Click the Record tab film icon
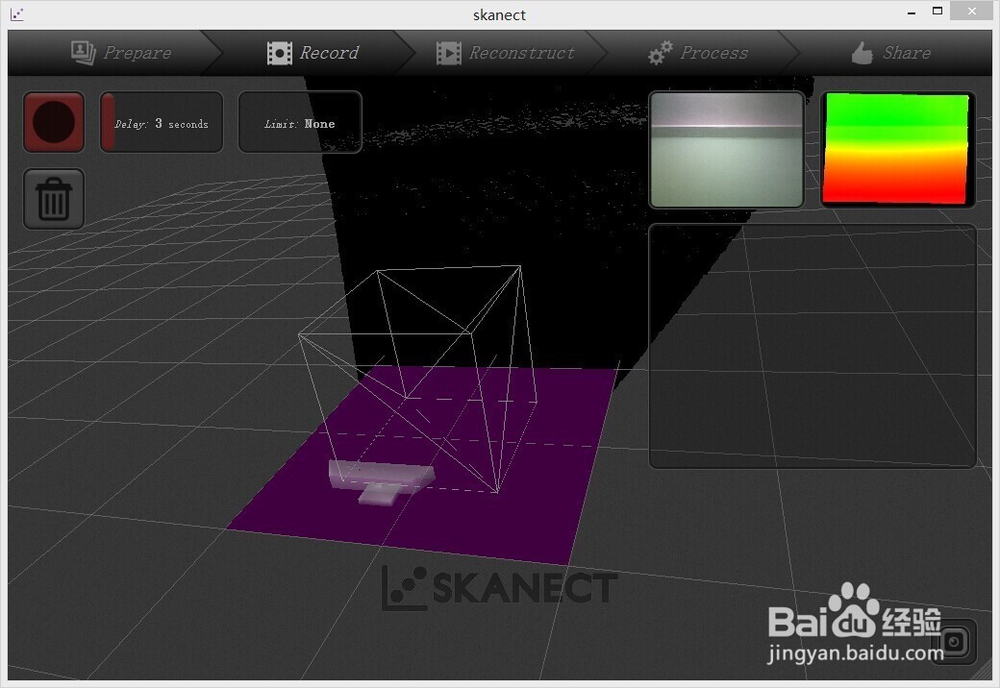1000x688 pixels. (280, 53)
